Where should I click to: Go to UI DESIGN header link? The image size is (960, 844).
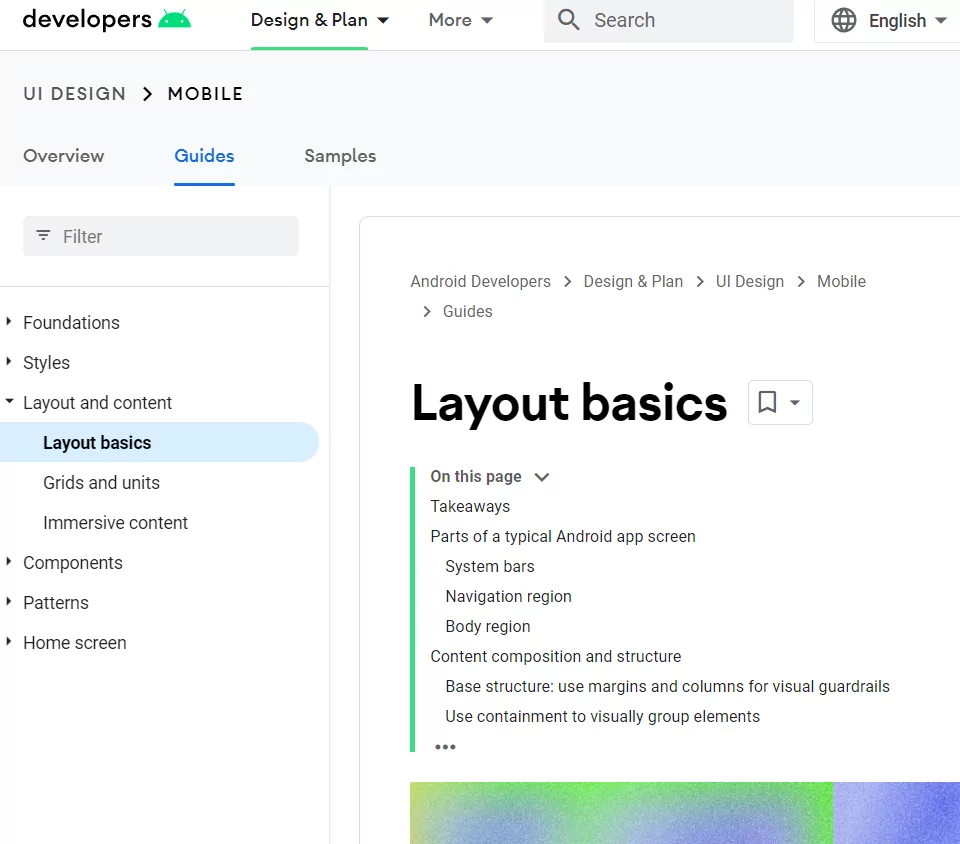pos(75,94)
